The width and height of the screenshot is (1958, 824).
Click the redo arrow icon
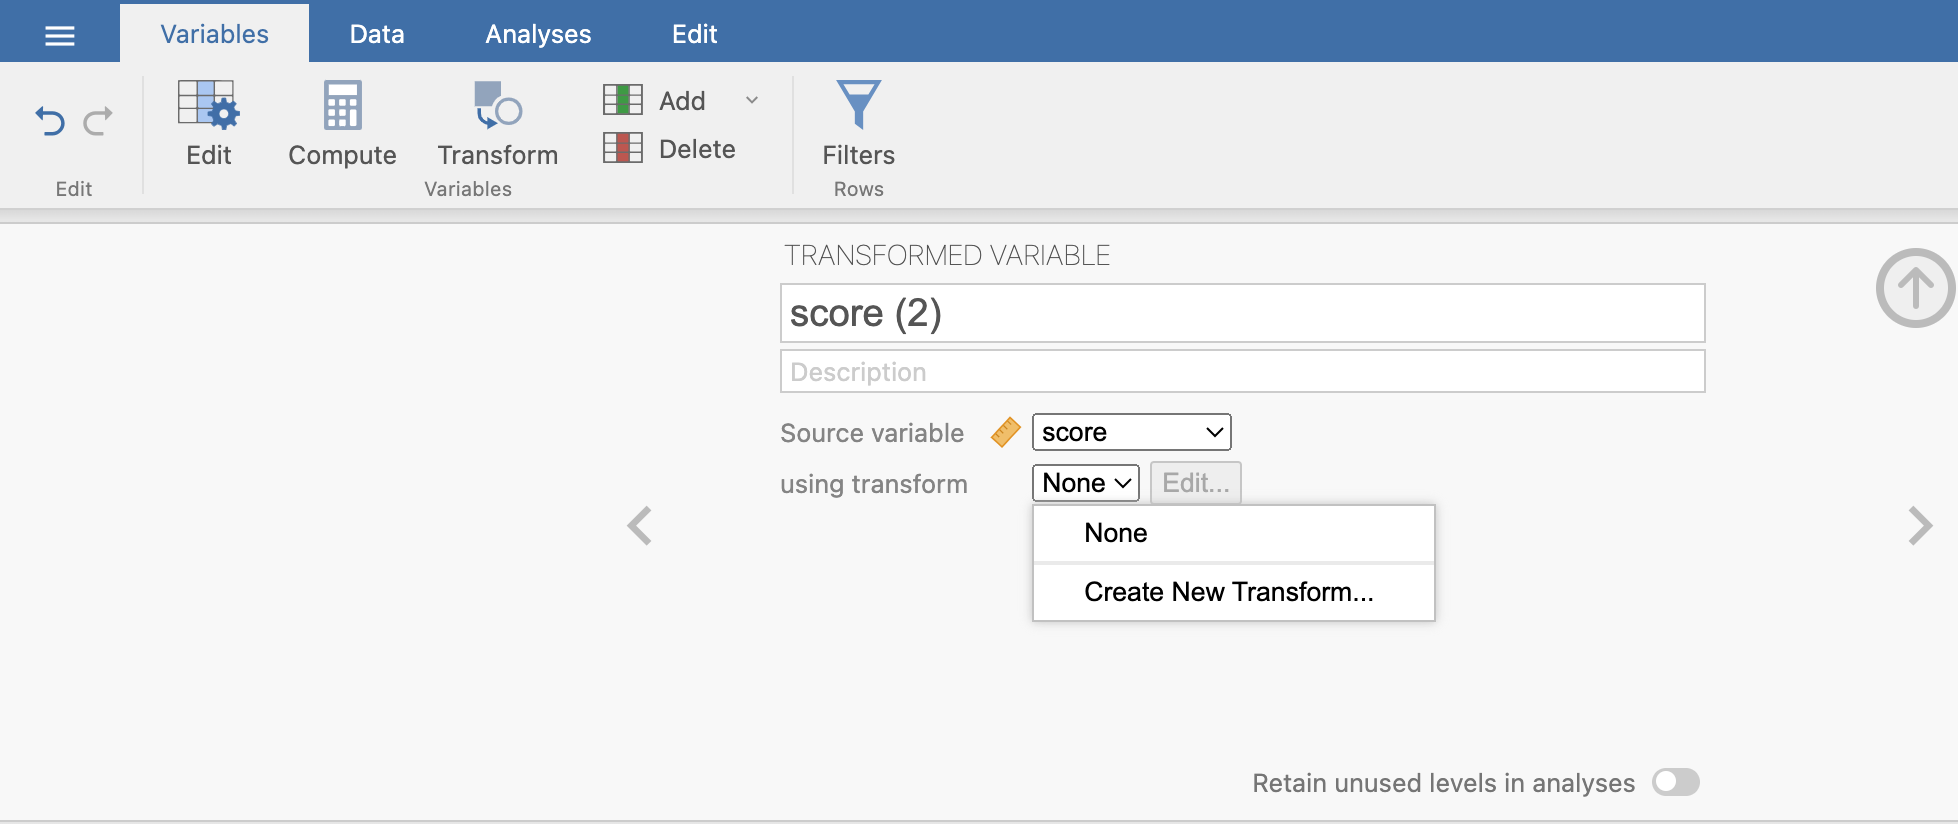(98, 121)
